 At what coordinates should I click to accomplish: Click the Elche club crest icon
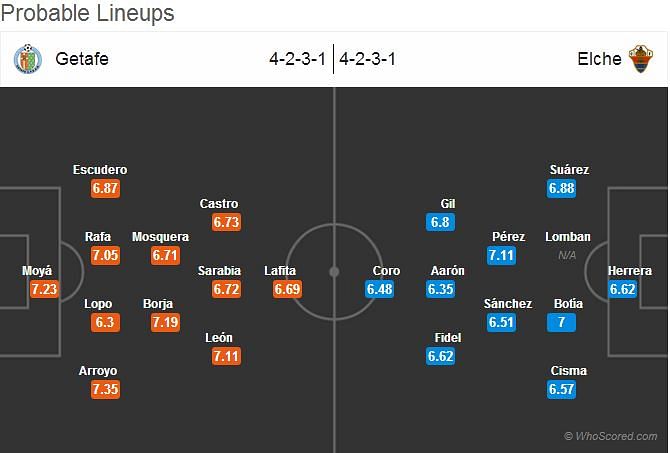[640, 59]
